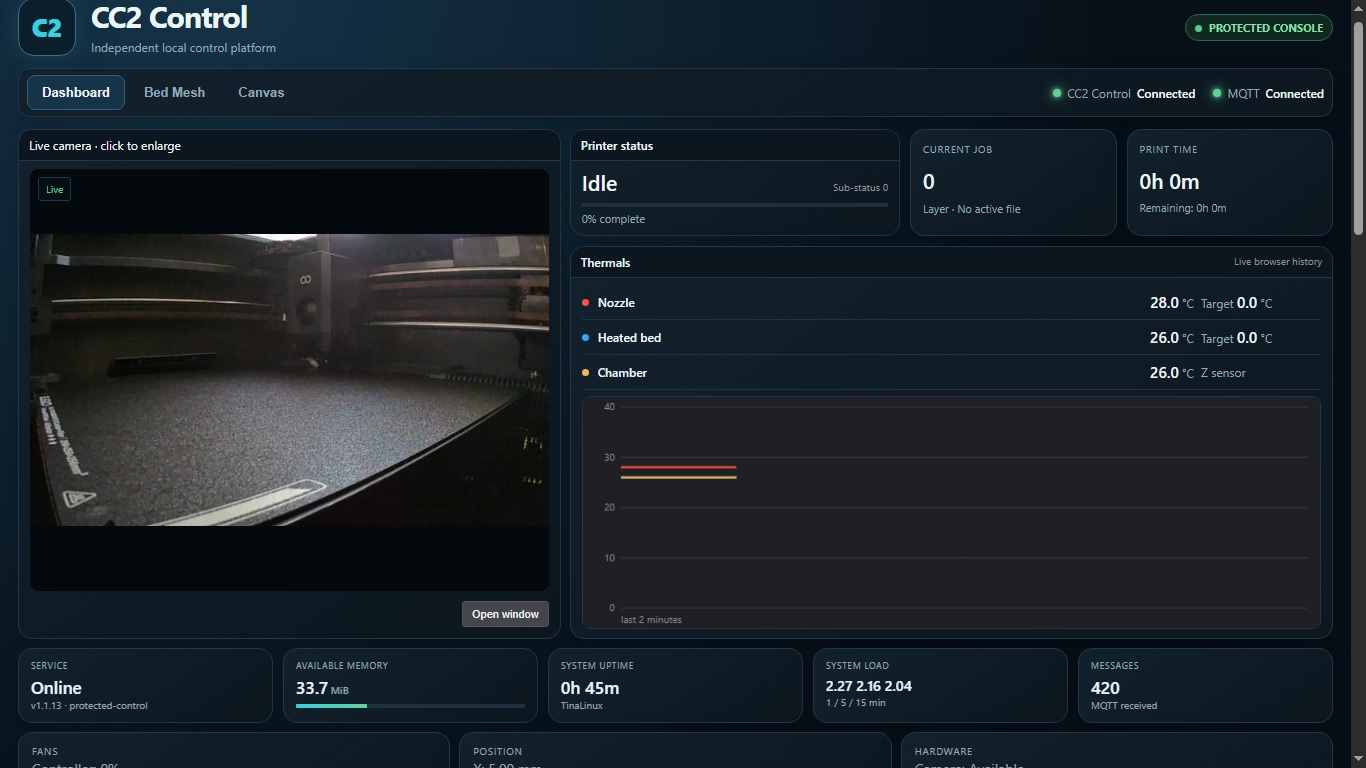Click the yellow Chamber legend dot
The height and width of the screenshot is (768, 1366).
tap(585, 373)
